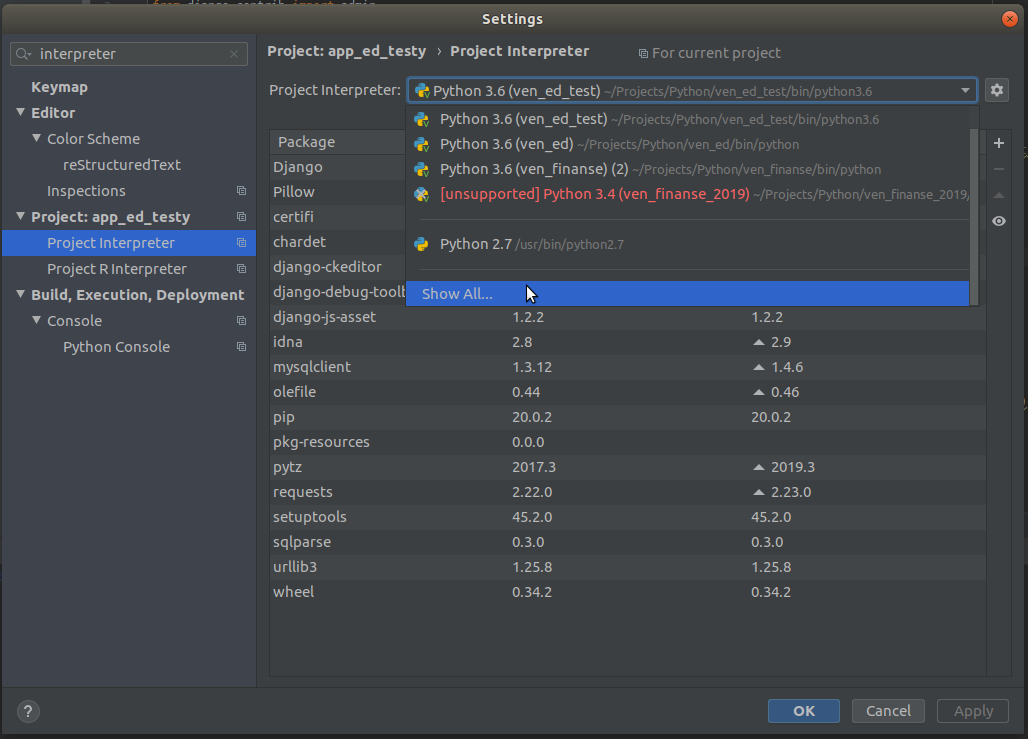
Task: Select the Python 2.7 system interpreter
Action: [x=687, y=244]
